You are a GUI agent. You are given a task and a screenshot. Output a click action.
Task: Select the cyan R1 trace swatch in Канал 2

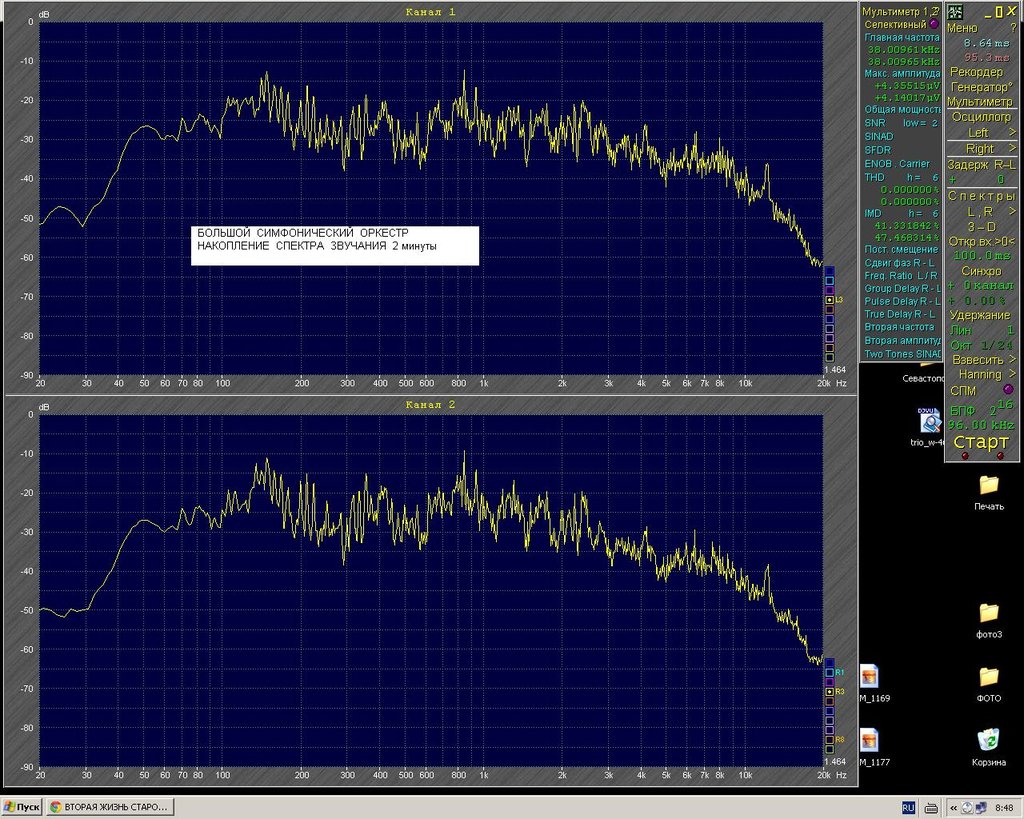pyautogui.click(x=829, y=671)
